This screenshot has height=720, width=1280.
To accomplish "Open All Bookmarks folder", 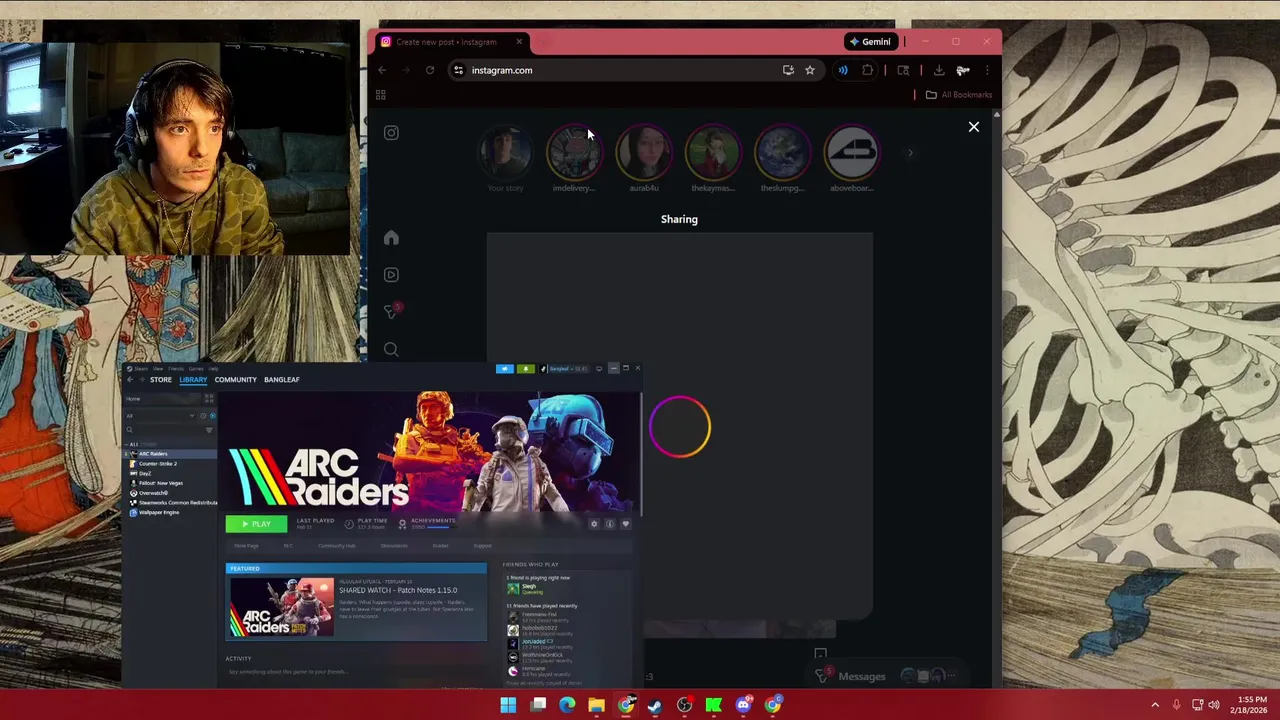I will point(959,95).
